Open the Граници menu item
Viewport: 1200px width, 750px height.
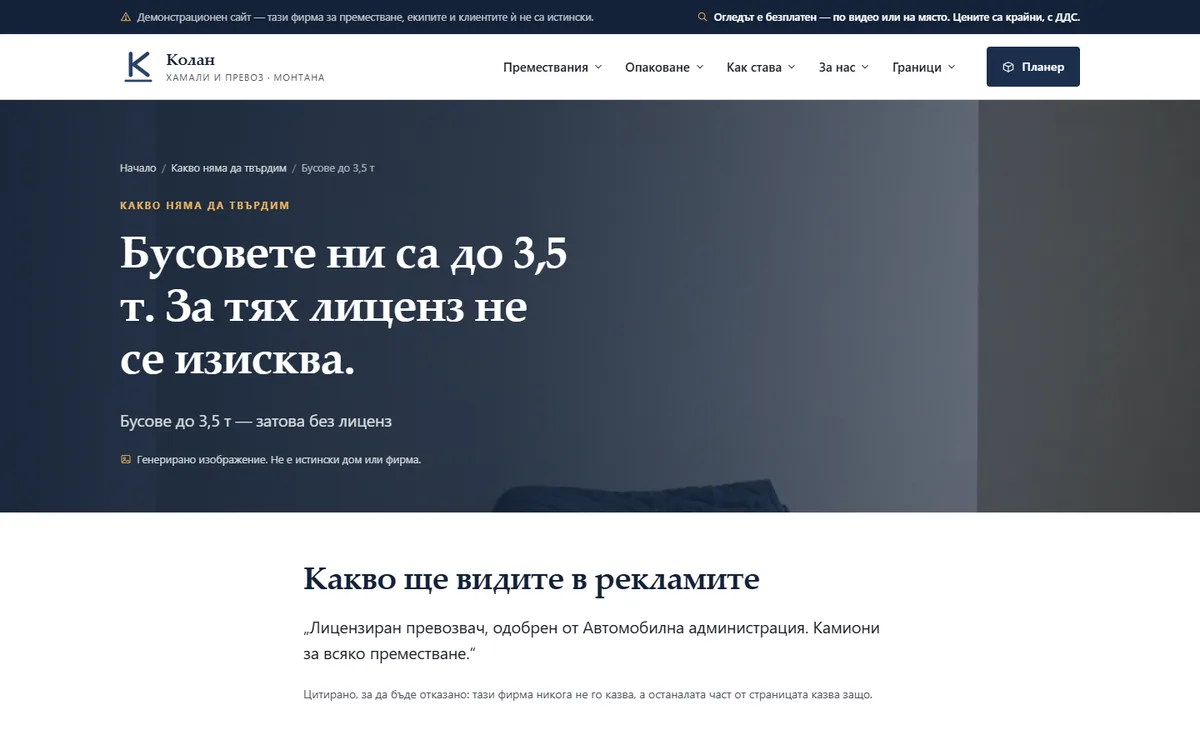pos(924,67)
